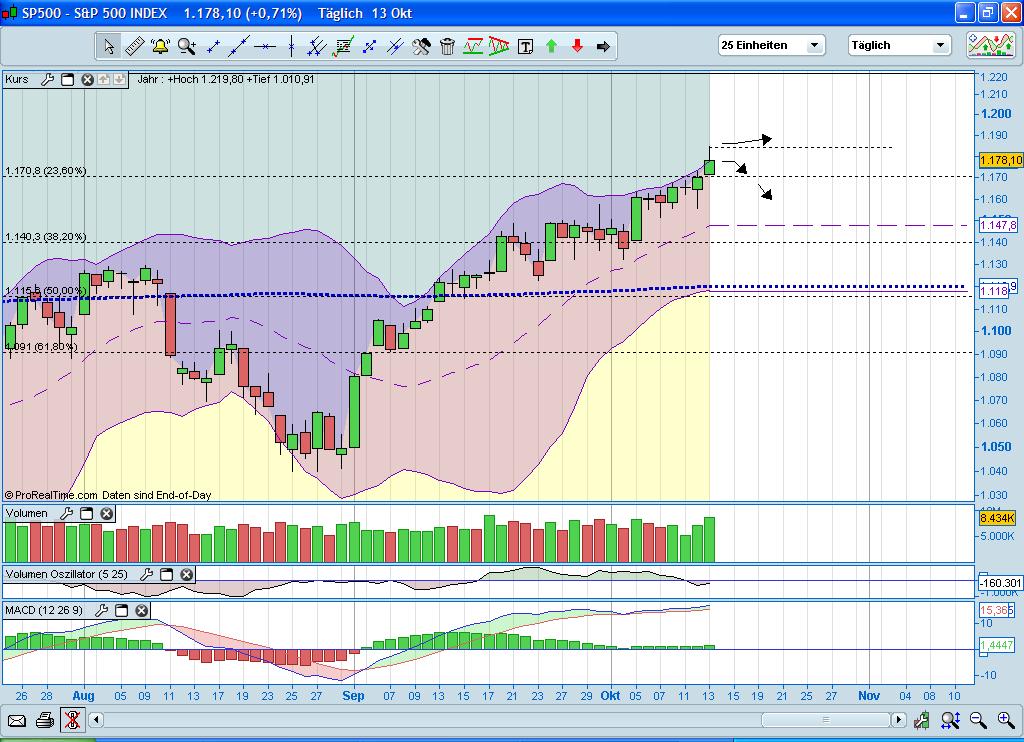Maximize the Volumen panel window
Viewport: 1024px width, 742px height.
coord(86,513)
